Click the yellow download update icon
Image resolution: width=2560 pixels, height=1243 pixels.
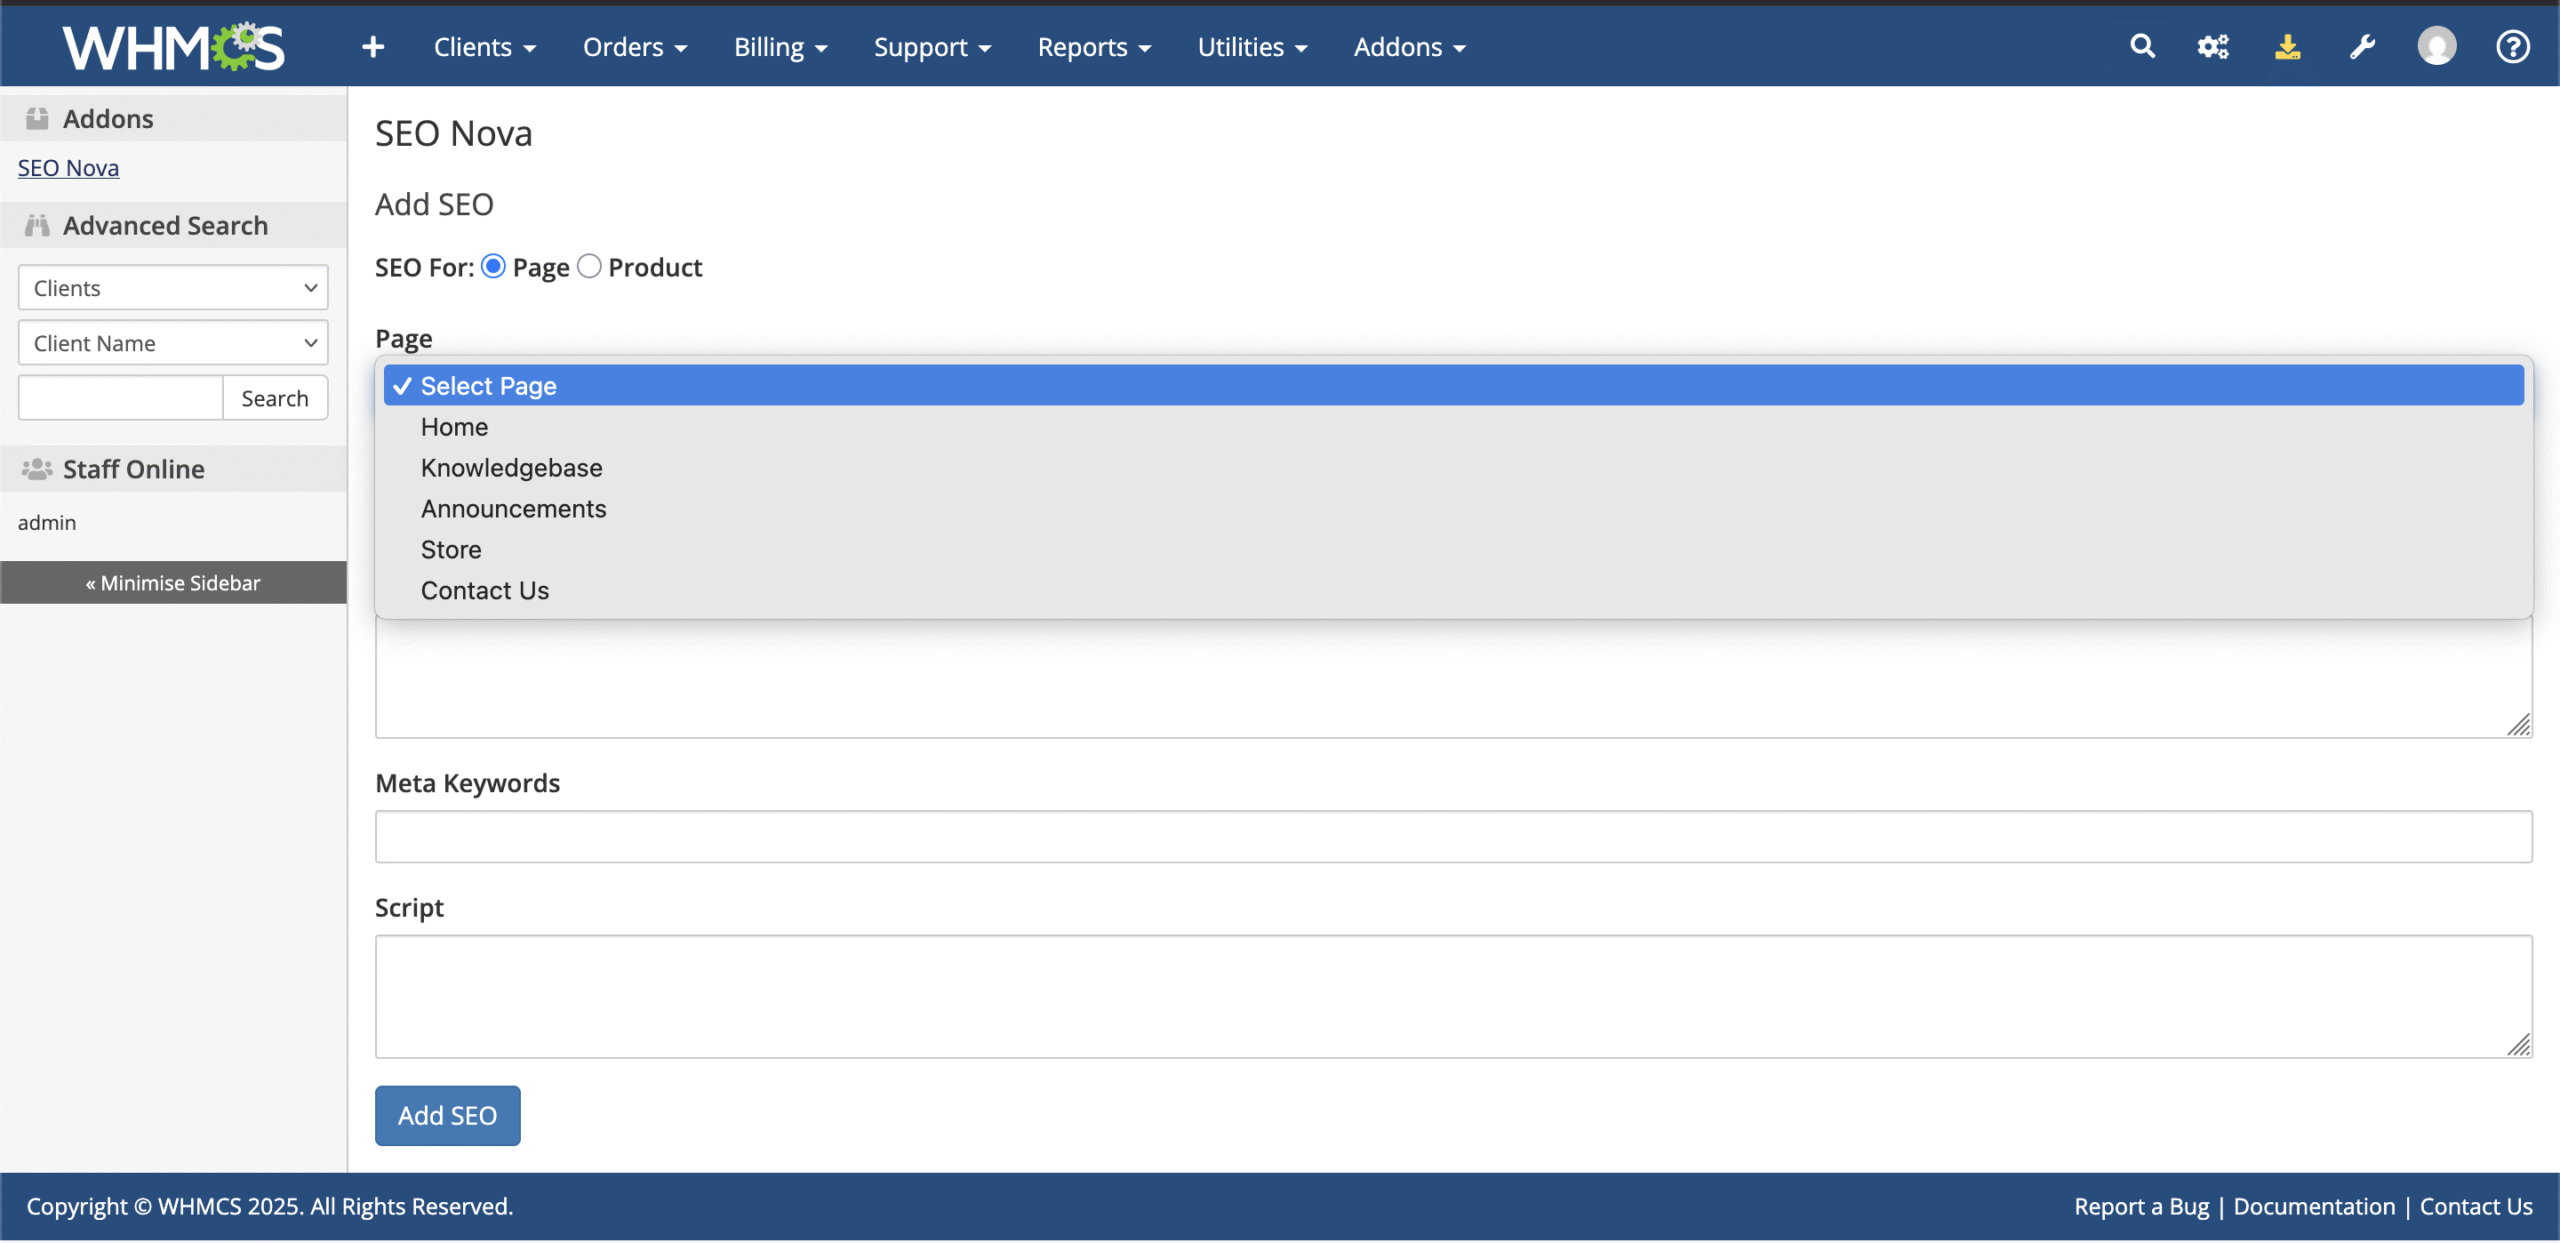[2287, 47]
